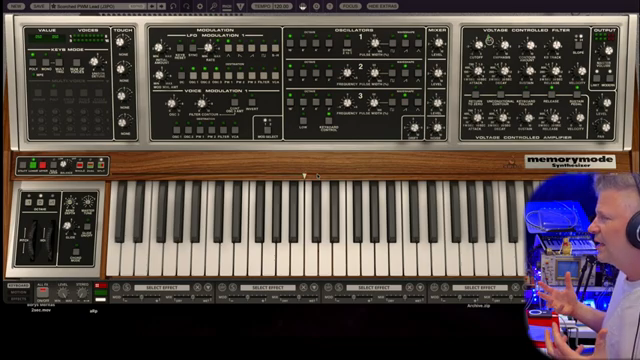This screenshot has width=640, height=360.
Task: Switch to KEYBOARD tab
Action: [x=18, y=285]
